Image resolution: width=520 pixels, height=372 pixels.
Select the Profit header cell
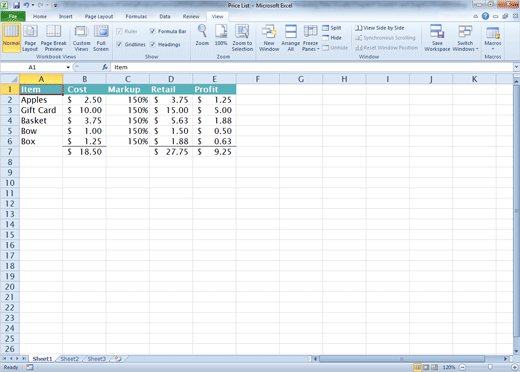(214, 89)
